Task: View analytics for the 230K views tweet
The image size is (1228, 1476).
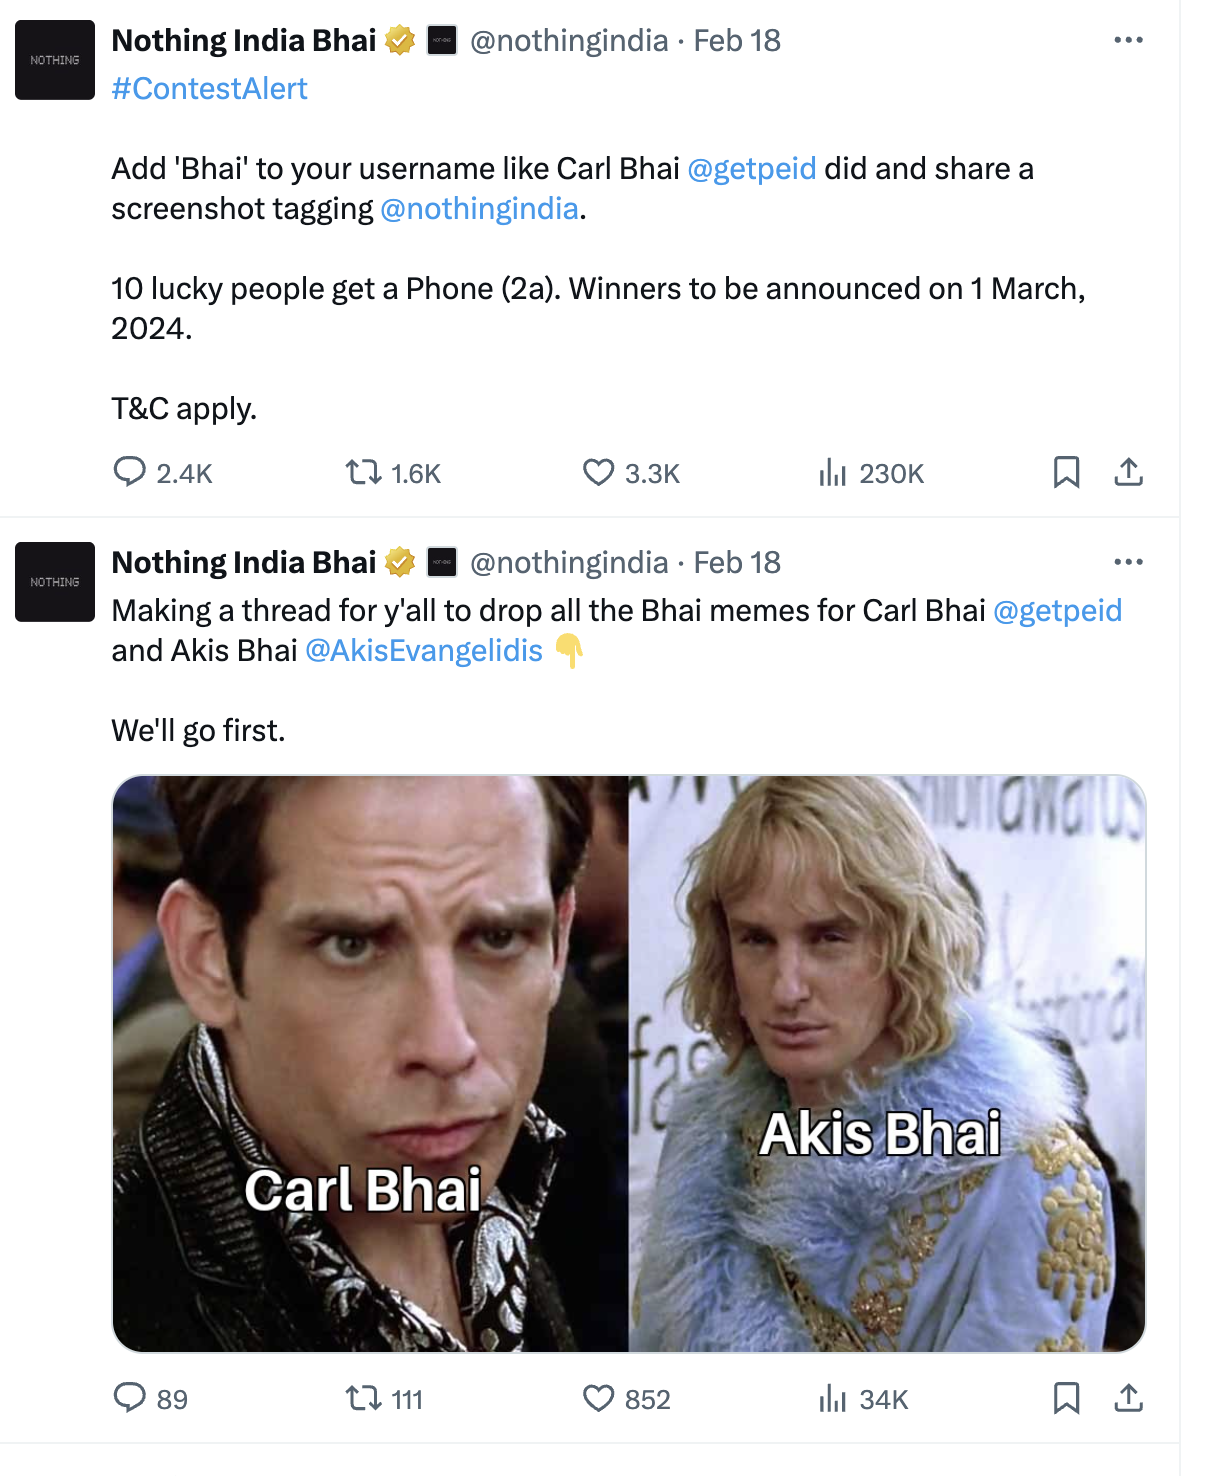Action: click(832, 472)
